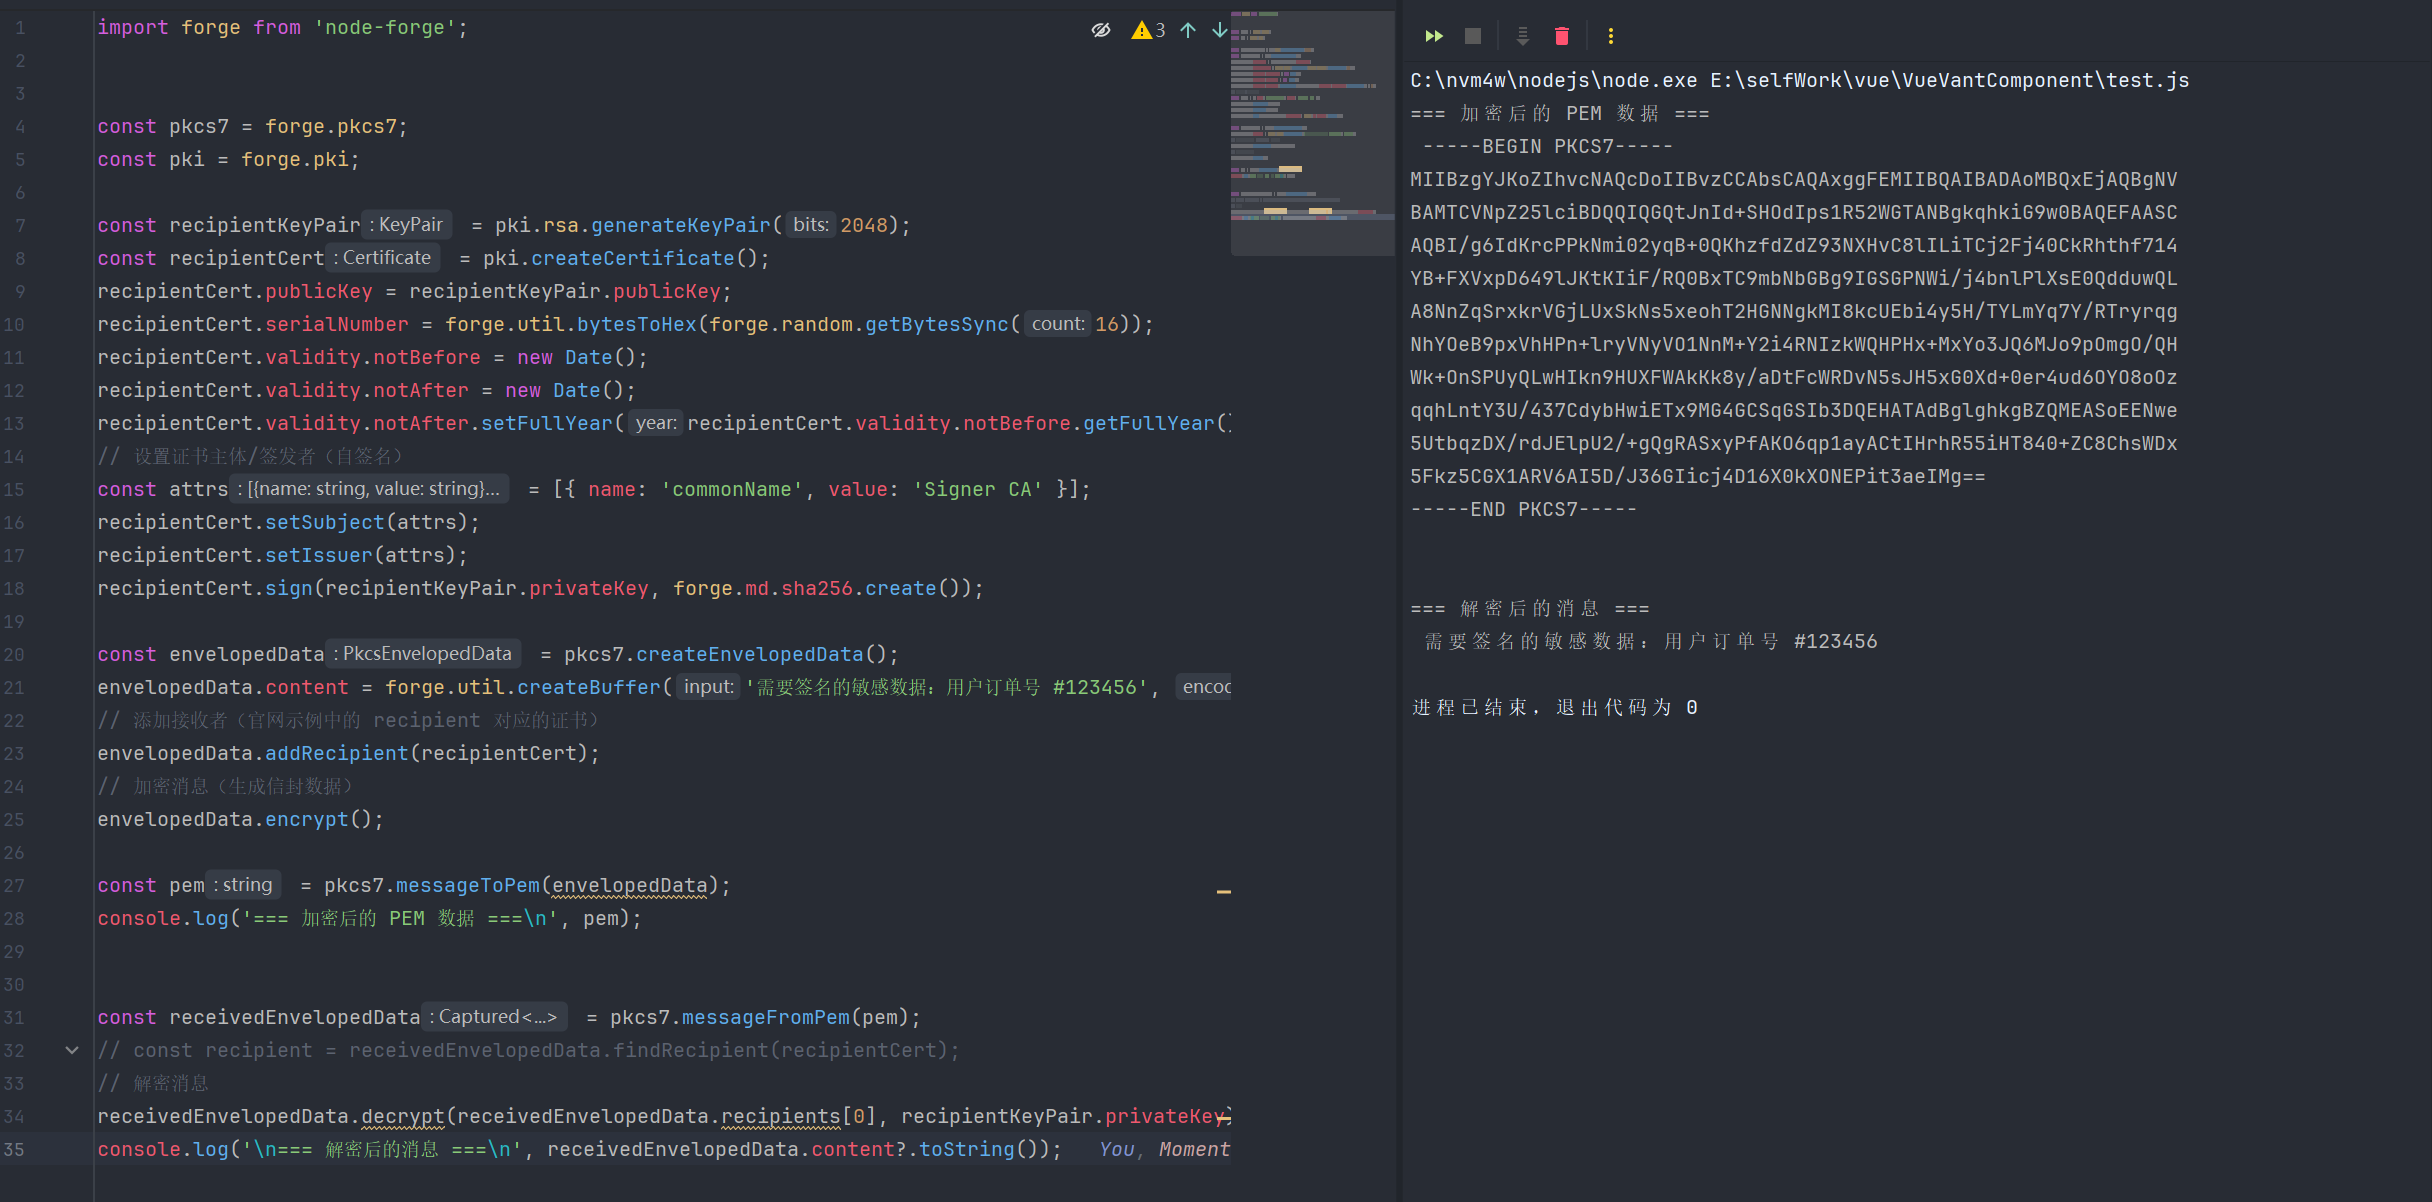Click line number 35 in the gutter

pos(14,1150)
